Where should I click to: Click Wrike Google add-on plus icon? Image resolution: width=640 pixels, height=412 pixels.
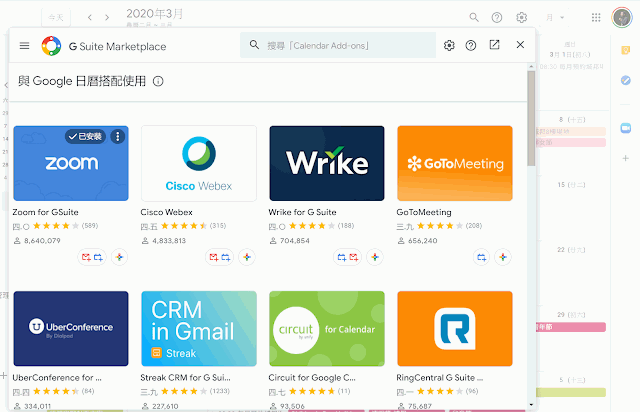pyautogui.click(x=375, y=257)
